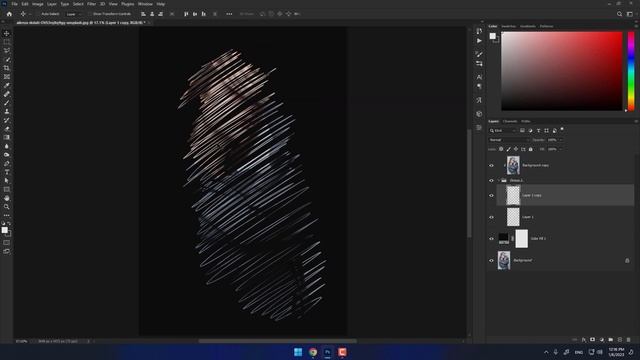Switch to the Gradients tab
Screen dimensions: 640x360
[528, 26]
